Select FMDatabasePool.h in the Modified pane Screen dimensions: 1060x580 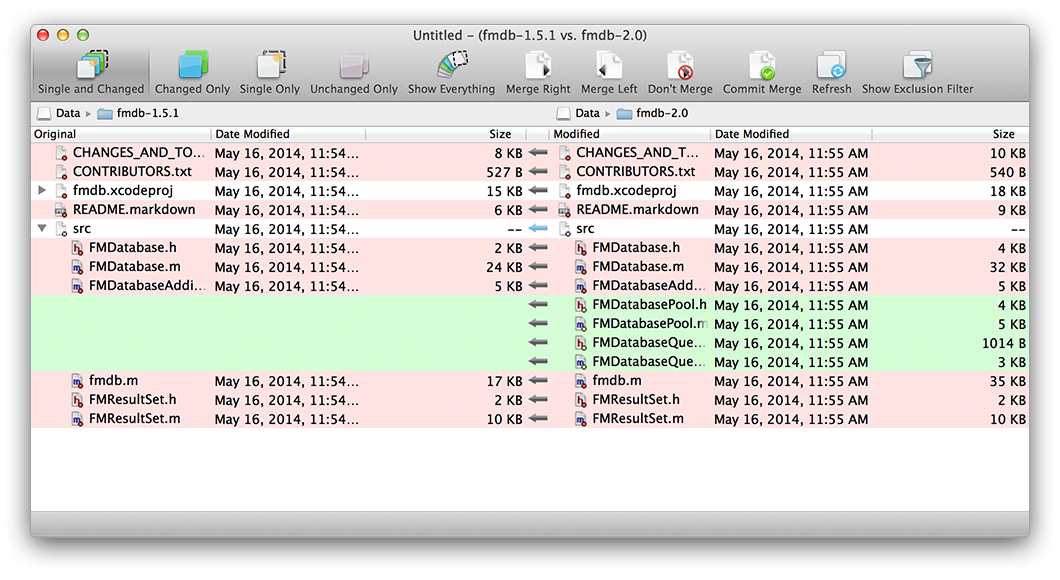pos(649,305)
